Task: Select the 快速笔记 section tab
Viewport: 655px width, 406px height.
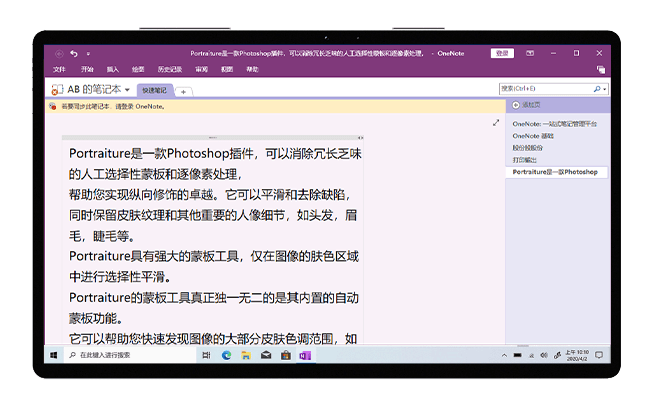Action: (x=155, y=90)
